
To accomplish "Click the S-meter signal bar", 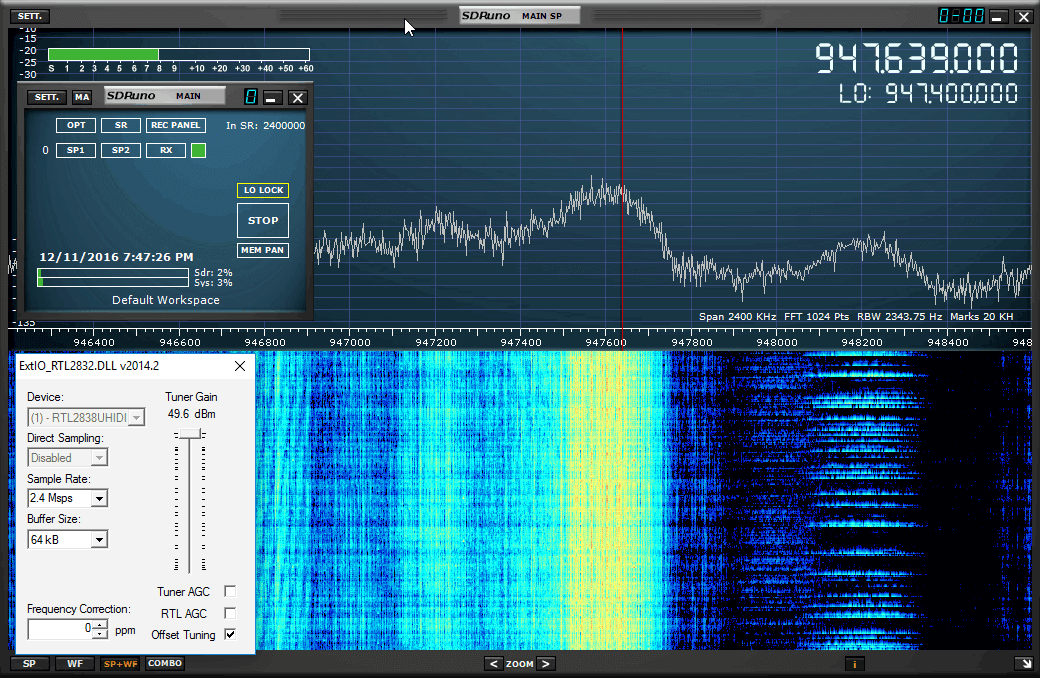I will pos(178,54).
